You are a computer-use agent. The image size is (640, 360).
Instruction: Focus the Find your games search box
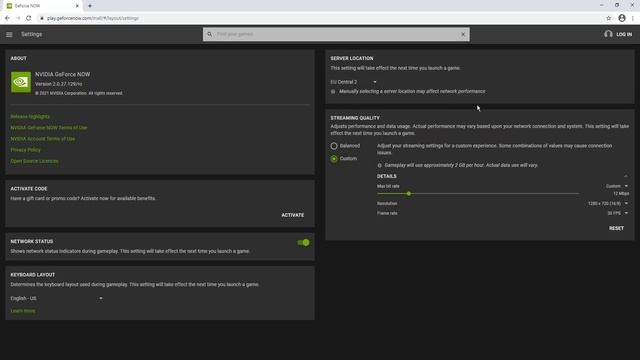[336, 34]
